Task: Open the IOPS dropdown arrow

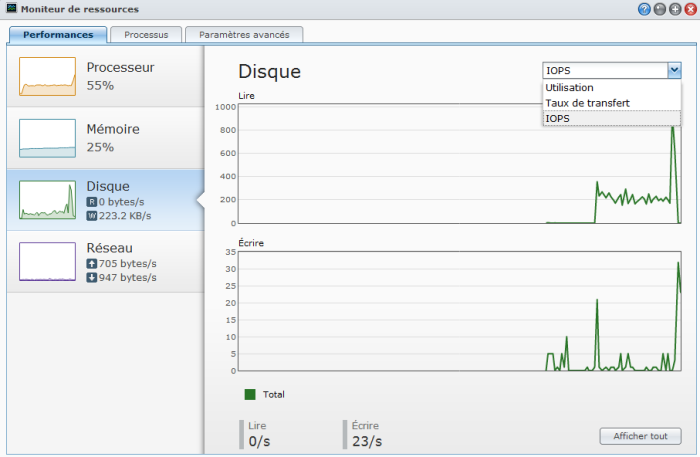Action: click(674, 70)
